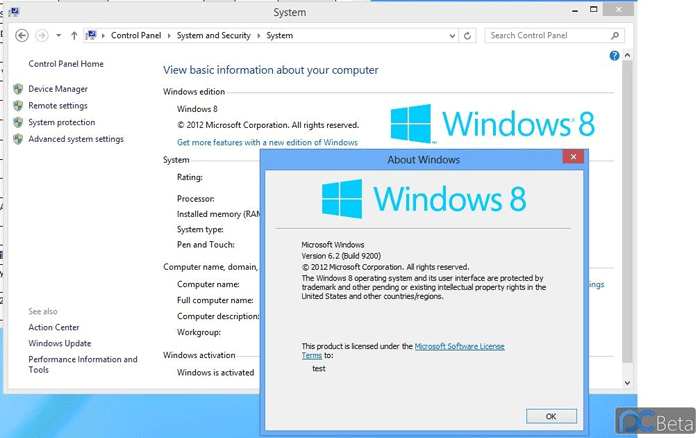Open the recent locations dropdown arrow
The height and width of the screenshot is (438, 700).
point(59,35)
